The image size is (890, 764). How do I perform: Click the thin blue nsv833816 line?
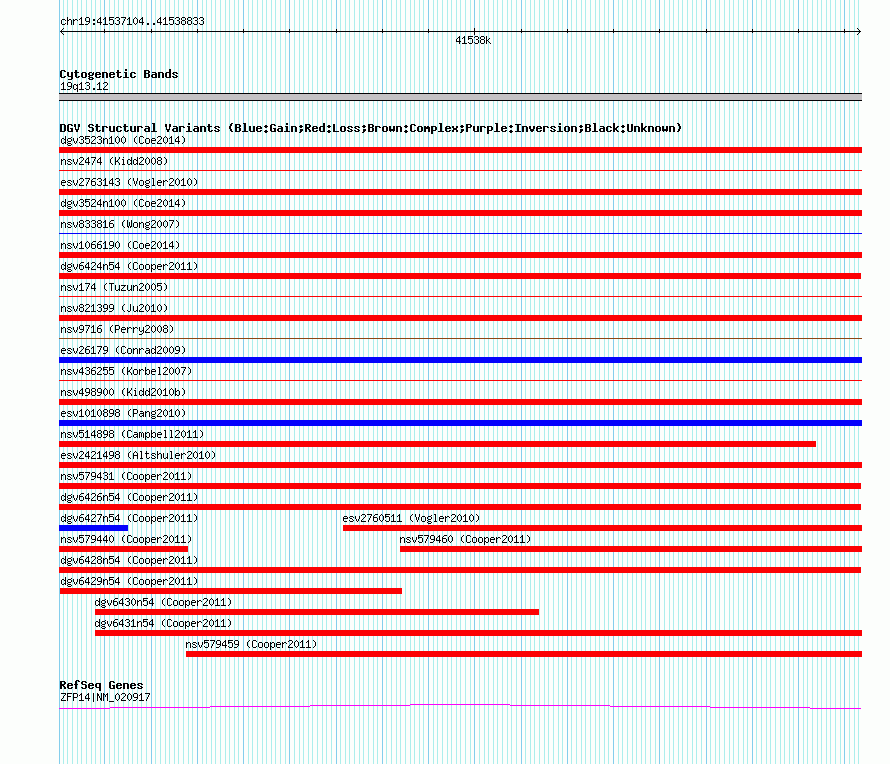(460, 233)
